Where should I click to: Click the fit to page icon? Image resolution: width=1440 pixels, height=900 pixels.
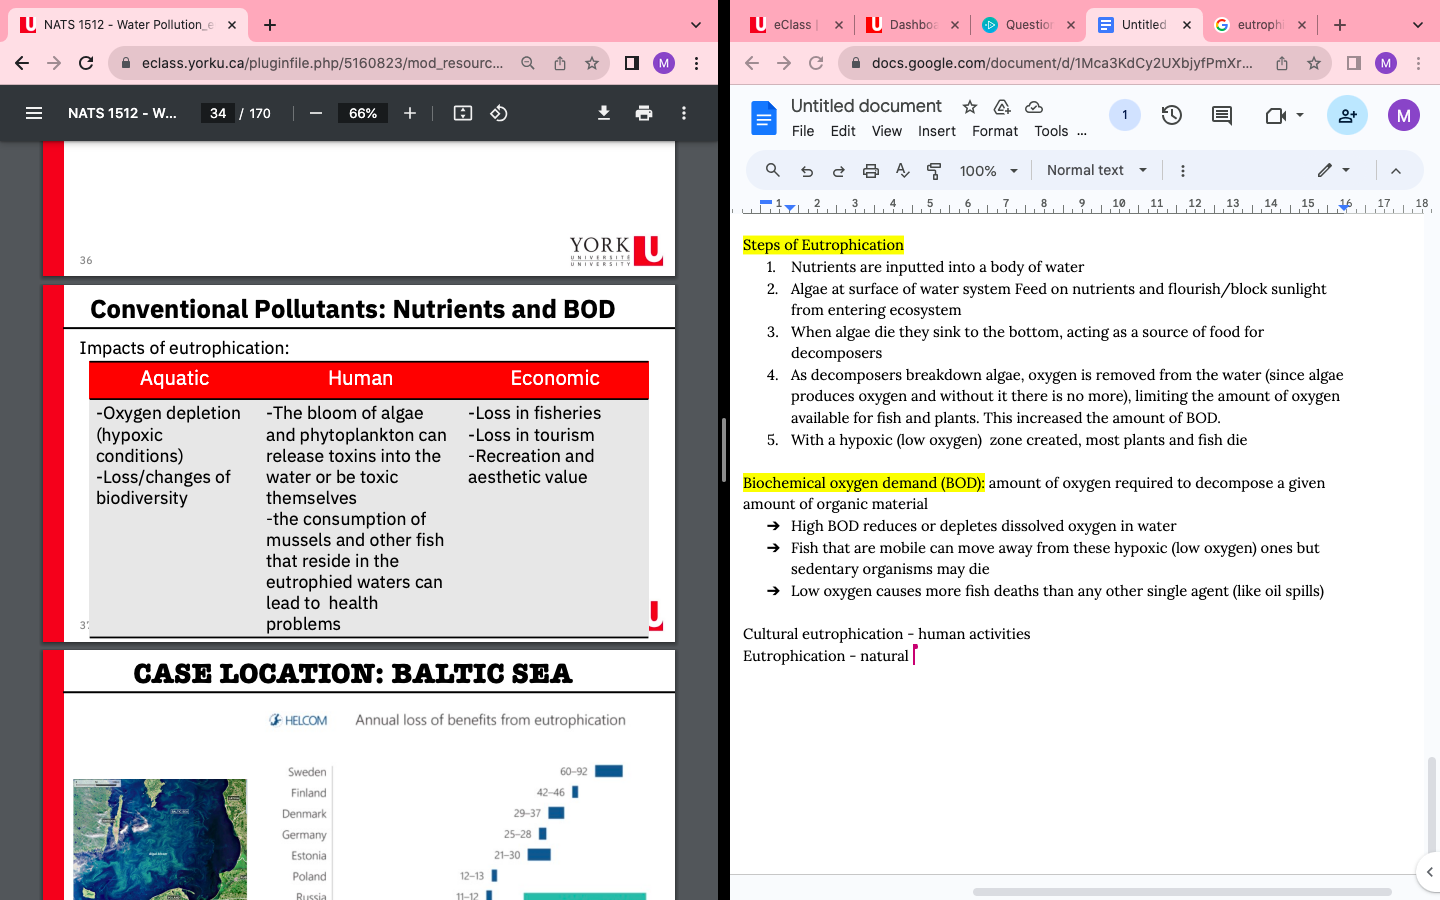[462, 113]
